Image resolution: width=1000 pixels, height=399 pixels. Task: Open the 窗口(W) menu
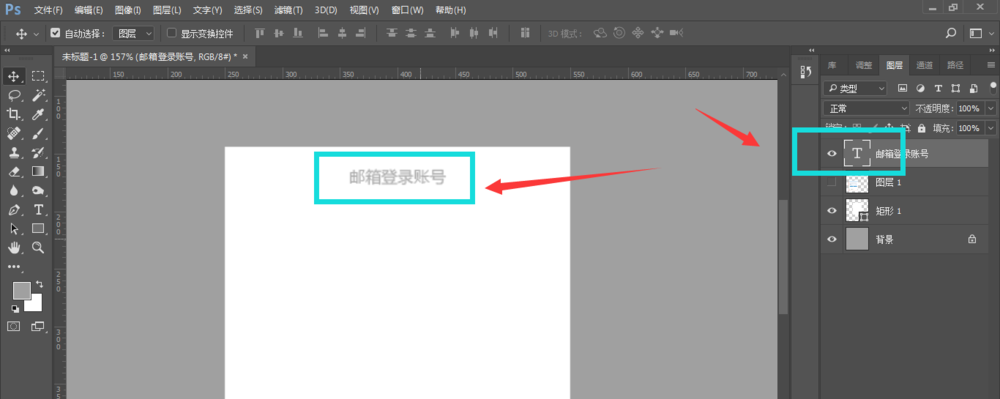point(407,10)
